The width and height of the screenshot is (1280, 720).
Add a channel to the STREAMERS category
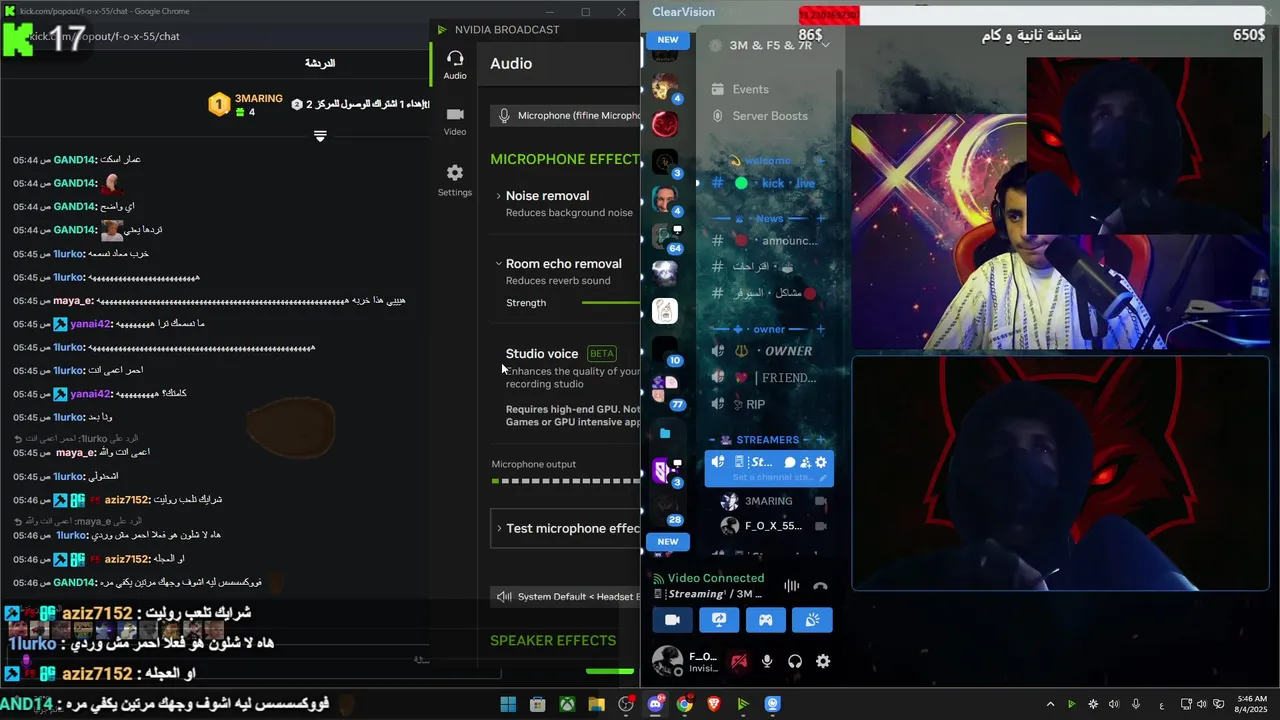[x=821, y=440]
